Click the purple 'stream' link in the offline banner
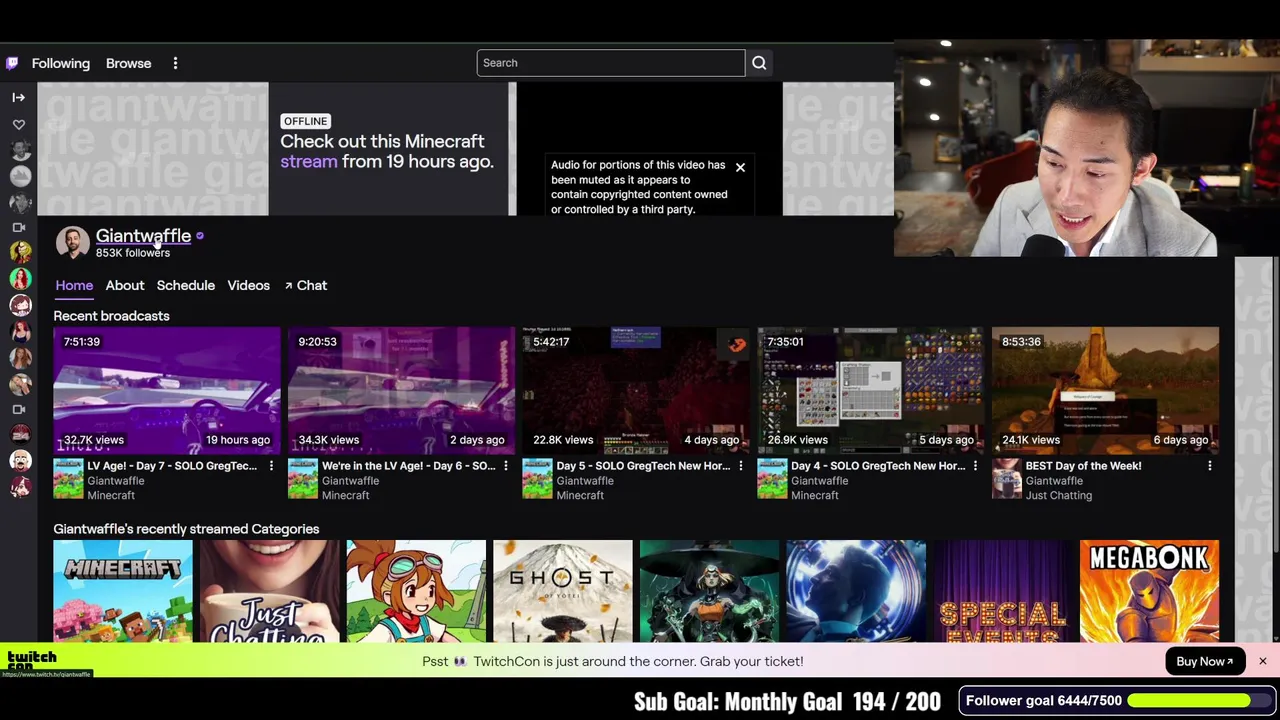 click(309, 161)
